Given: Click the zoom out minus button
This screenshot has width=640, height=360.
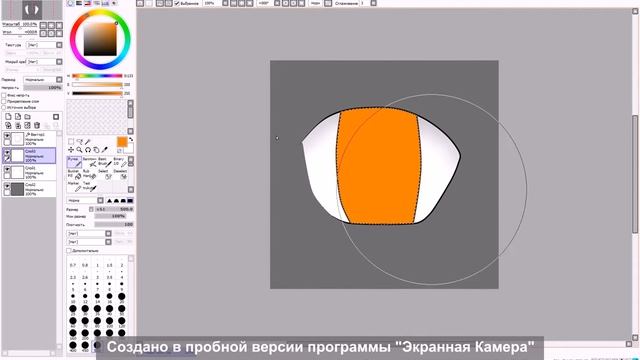Looking at the screenshot, I should click(x=43, y=25).
